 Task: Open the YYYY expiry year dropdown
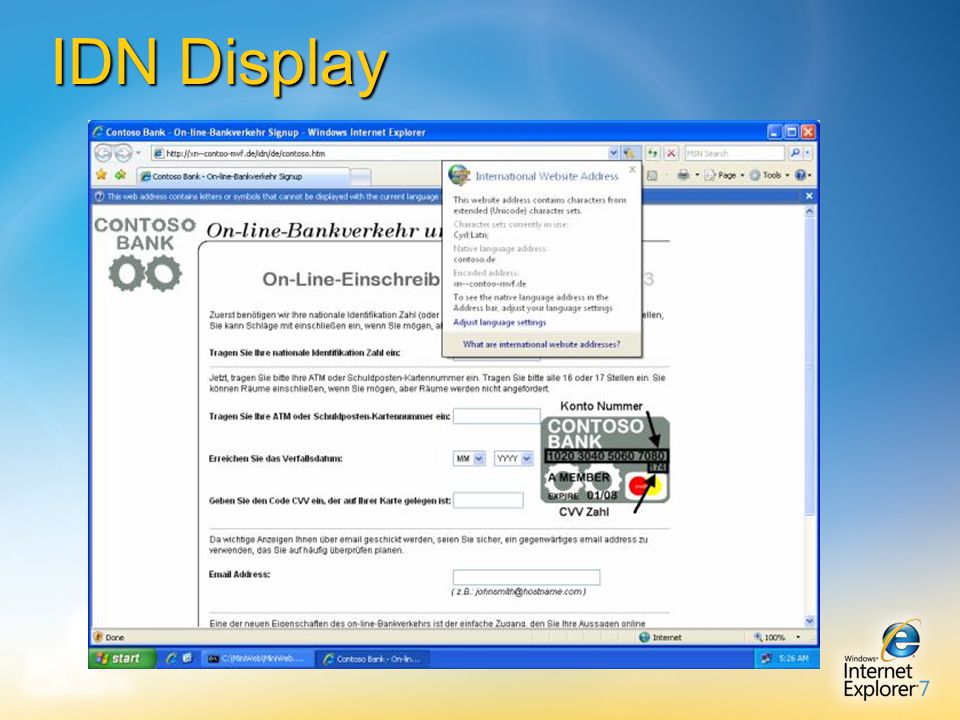pyautogui.click(x=514, y=459)
